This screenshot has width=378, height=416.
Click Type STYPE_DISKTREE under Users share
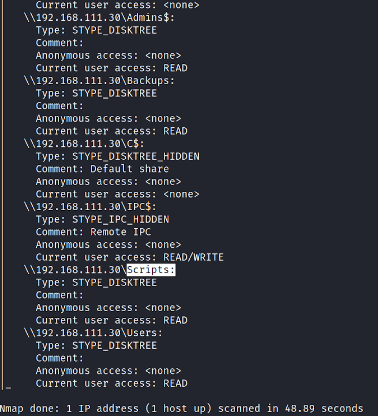(96, 345)
